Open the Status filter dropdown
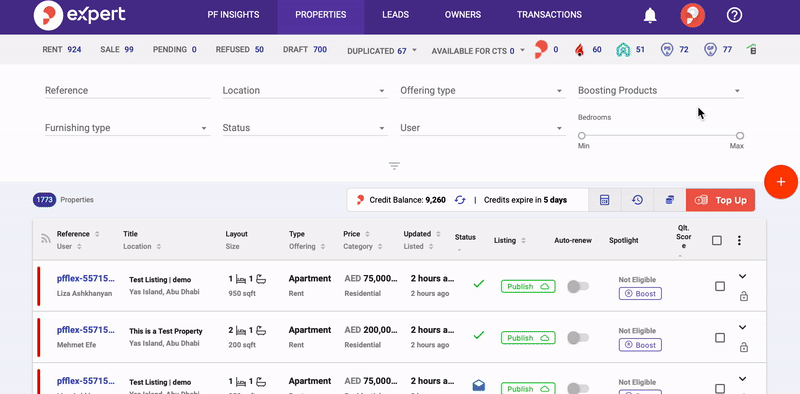 coord(305,128)
